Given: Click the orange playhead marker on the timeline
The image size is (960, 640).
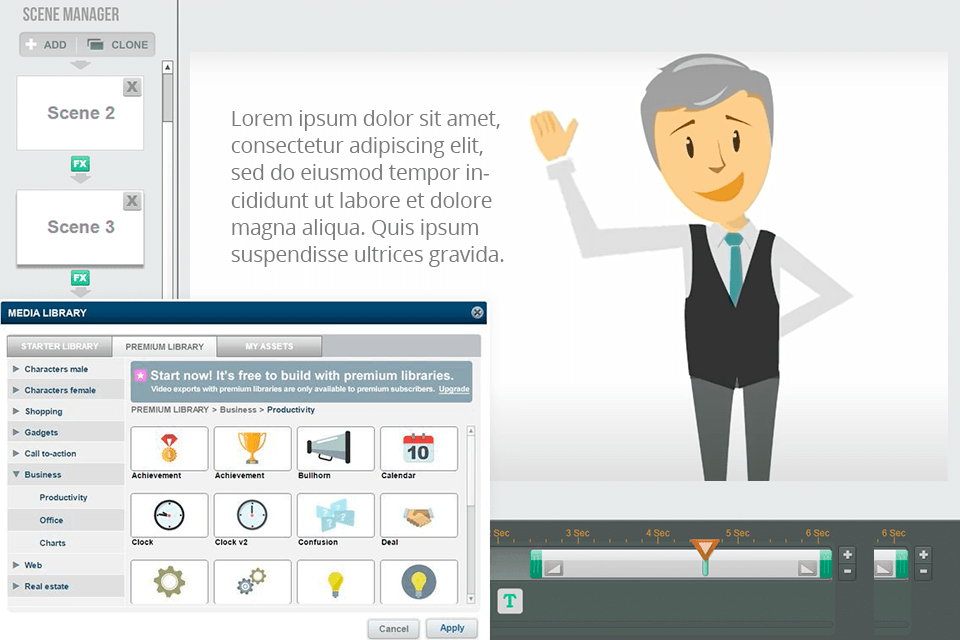Looking at the screenshot, I should [x=707, y=548].
